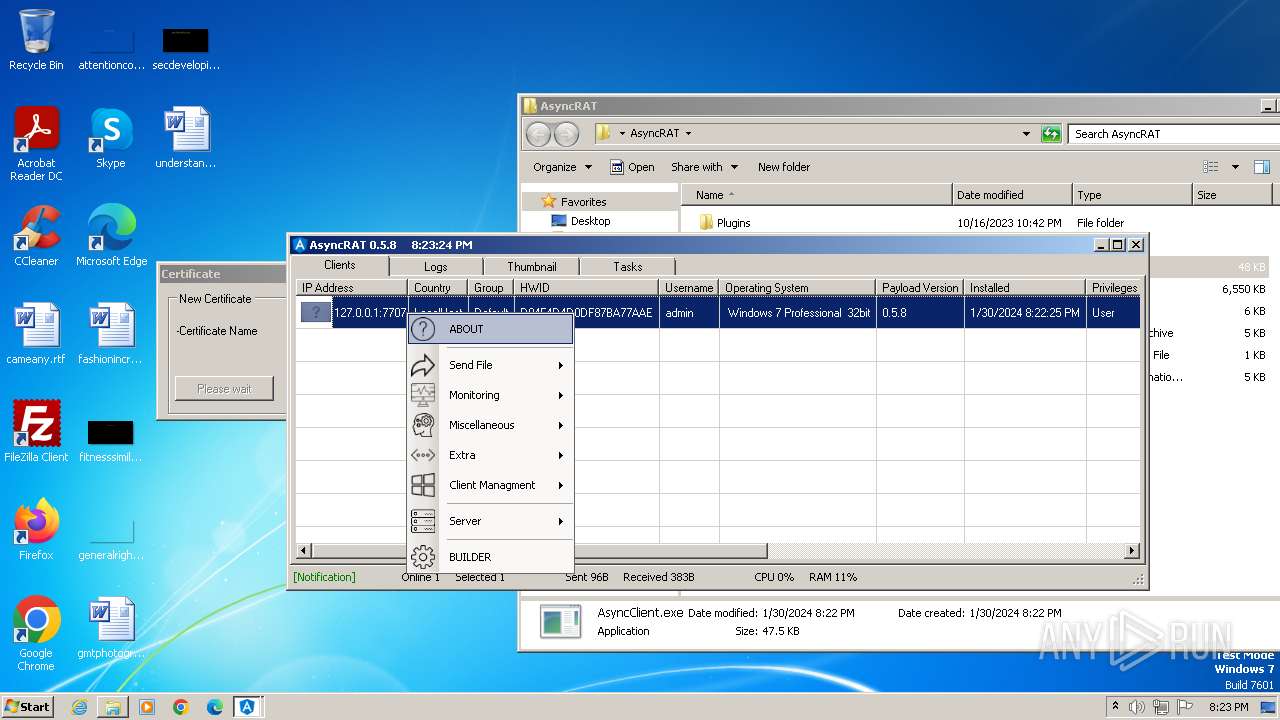Open the Organize dropdown in Explorer
Viewport: 1280px width, 720px height.
pyautogui.click(x=562, y=167)
